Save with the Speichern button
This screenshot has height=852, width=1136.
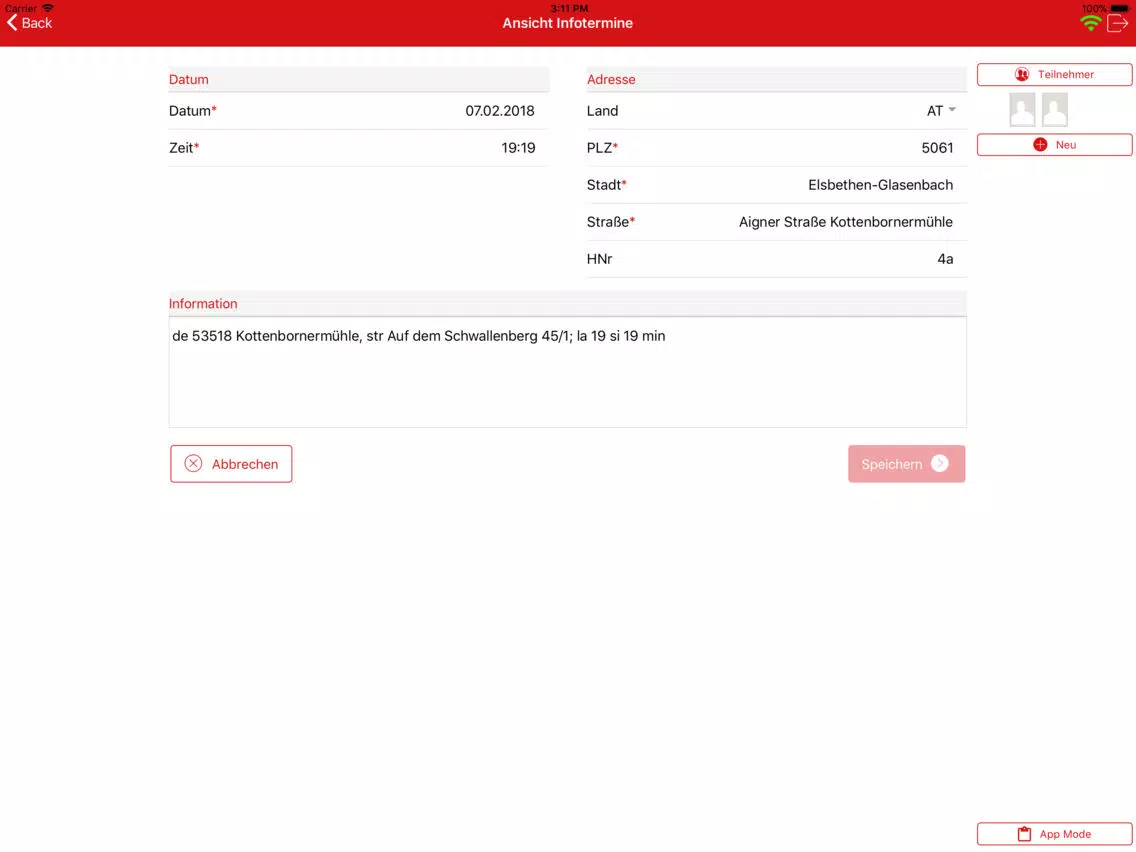[x=906, y=464]
